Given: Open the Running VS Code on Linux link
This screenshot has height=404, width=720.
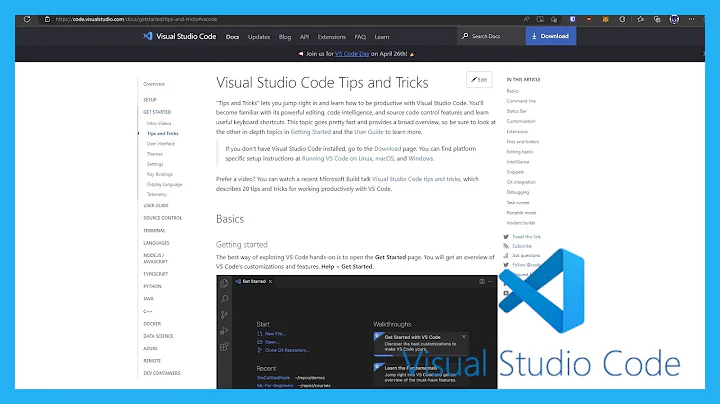Looking at the screenshot, I should 337,158.
